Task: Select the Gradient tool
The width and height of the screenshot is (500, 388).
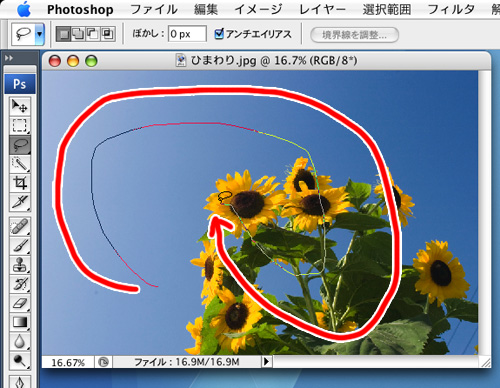Action: tap(20, 322)
